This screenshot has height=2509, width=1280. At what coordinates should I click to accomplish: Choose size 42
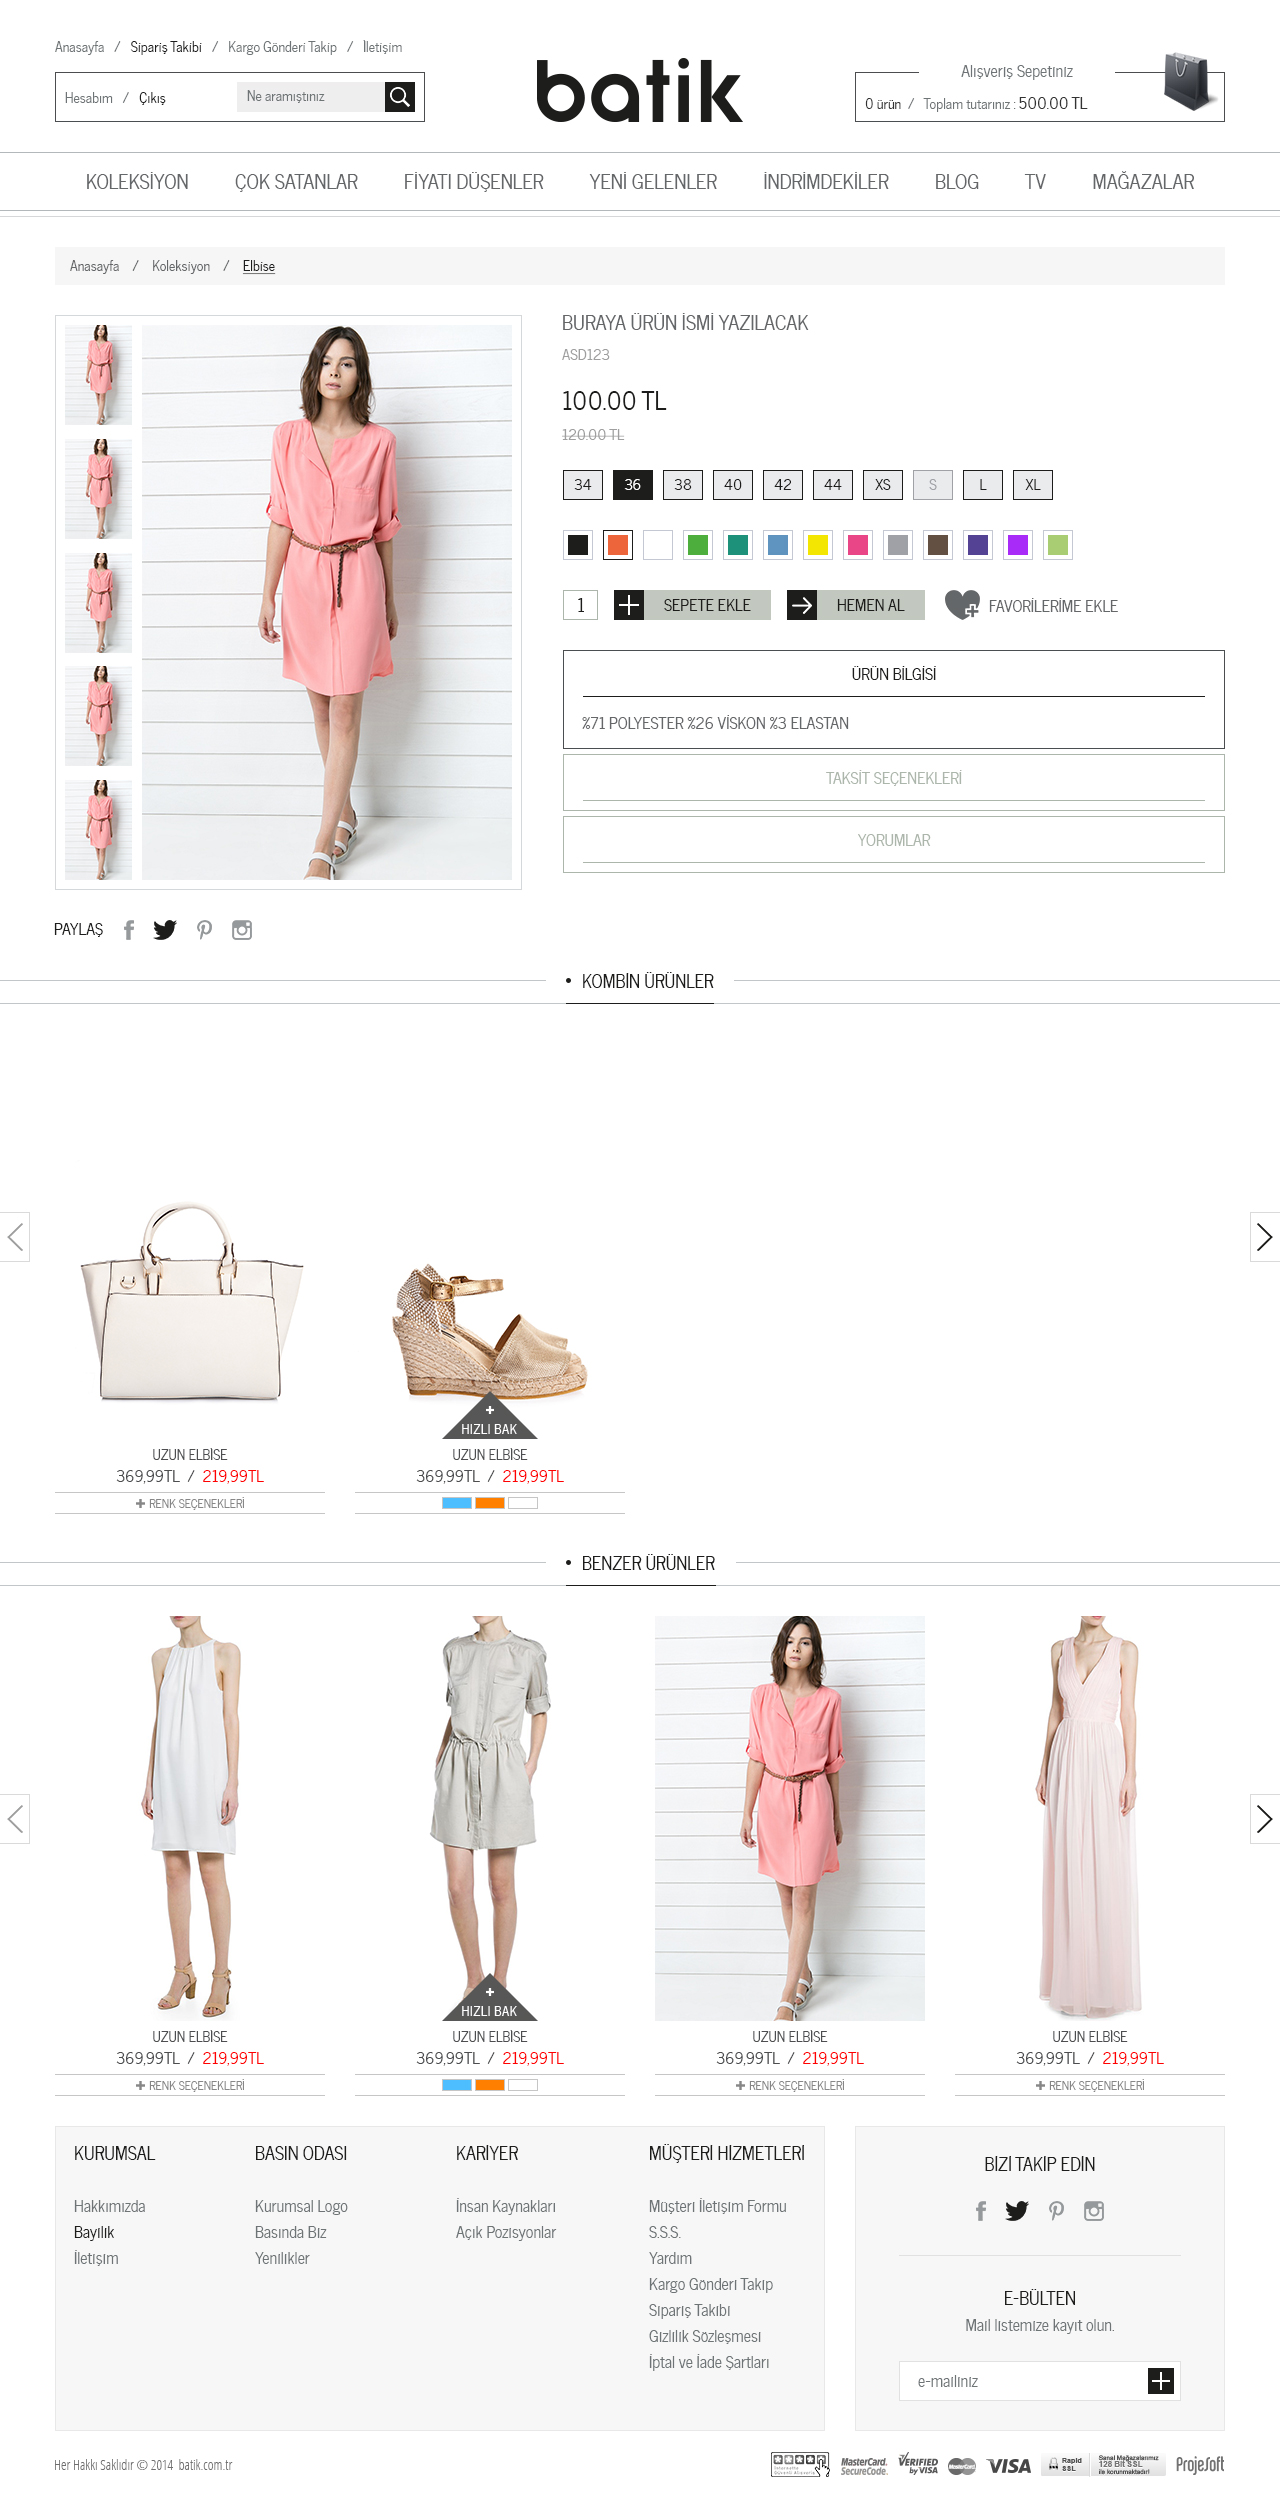(783, 485)
